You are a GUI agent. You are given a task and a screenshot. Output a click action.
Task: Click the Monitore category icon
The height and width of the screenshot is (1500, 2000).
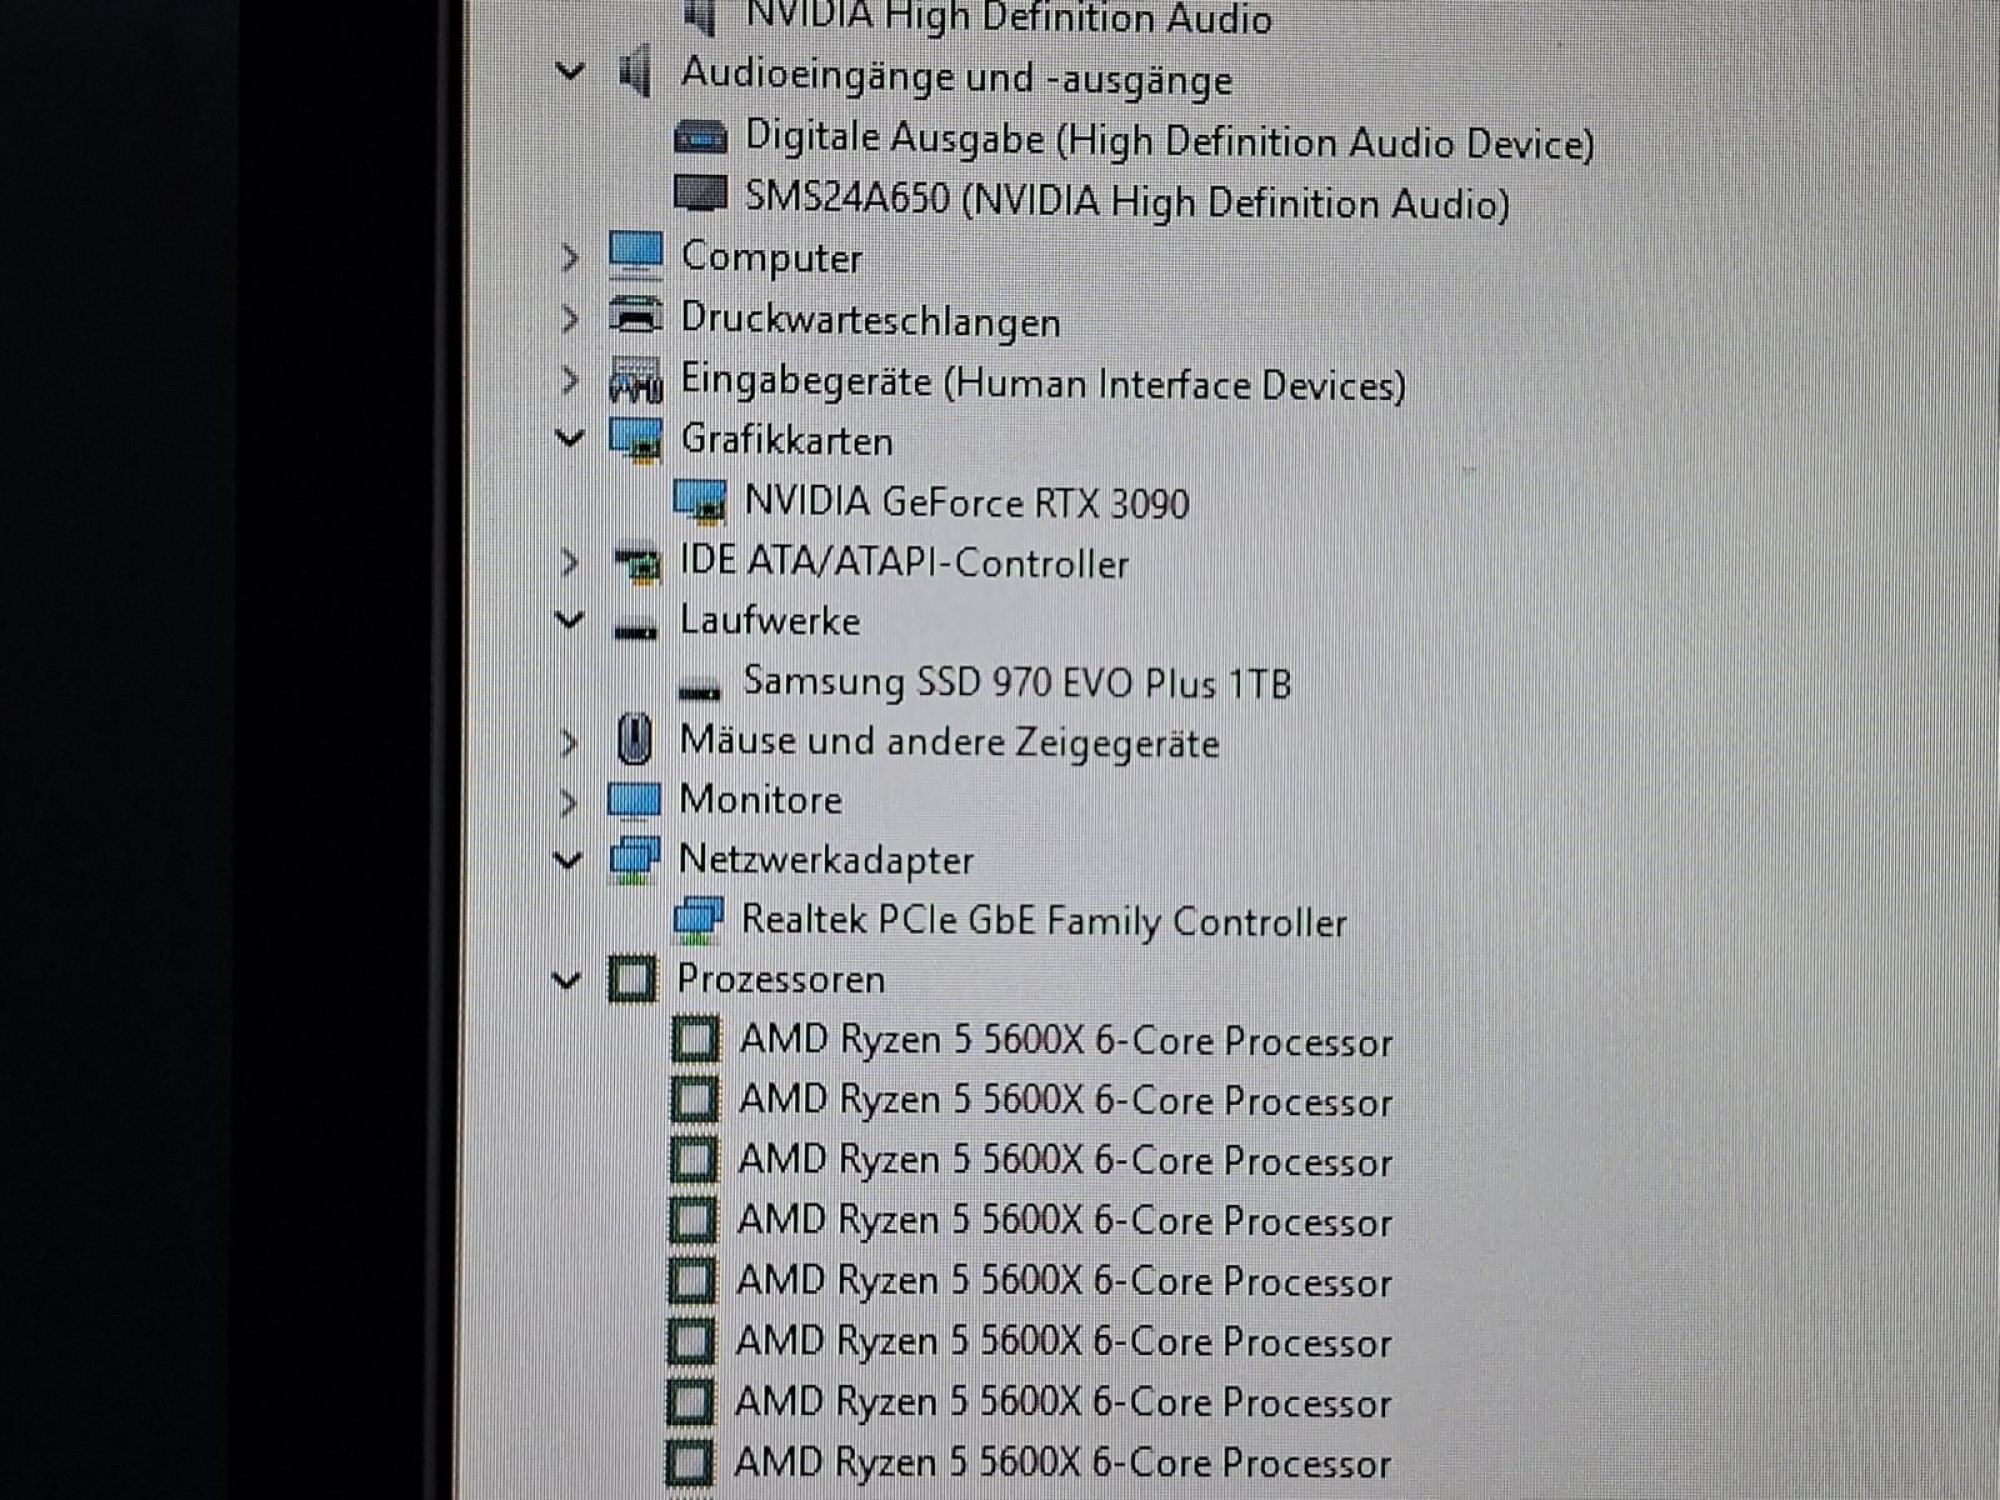pyautogui.click(x=634, y=800)
